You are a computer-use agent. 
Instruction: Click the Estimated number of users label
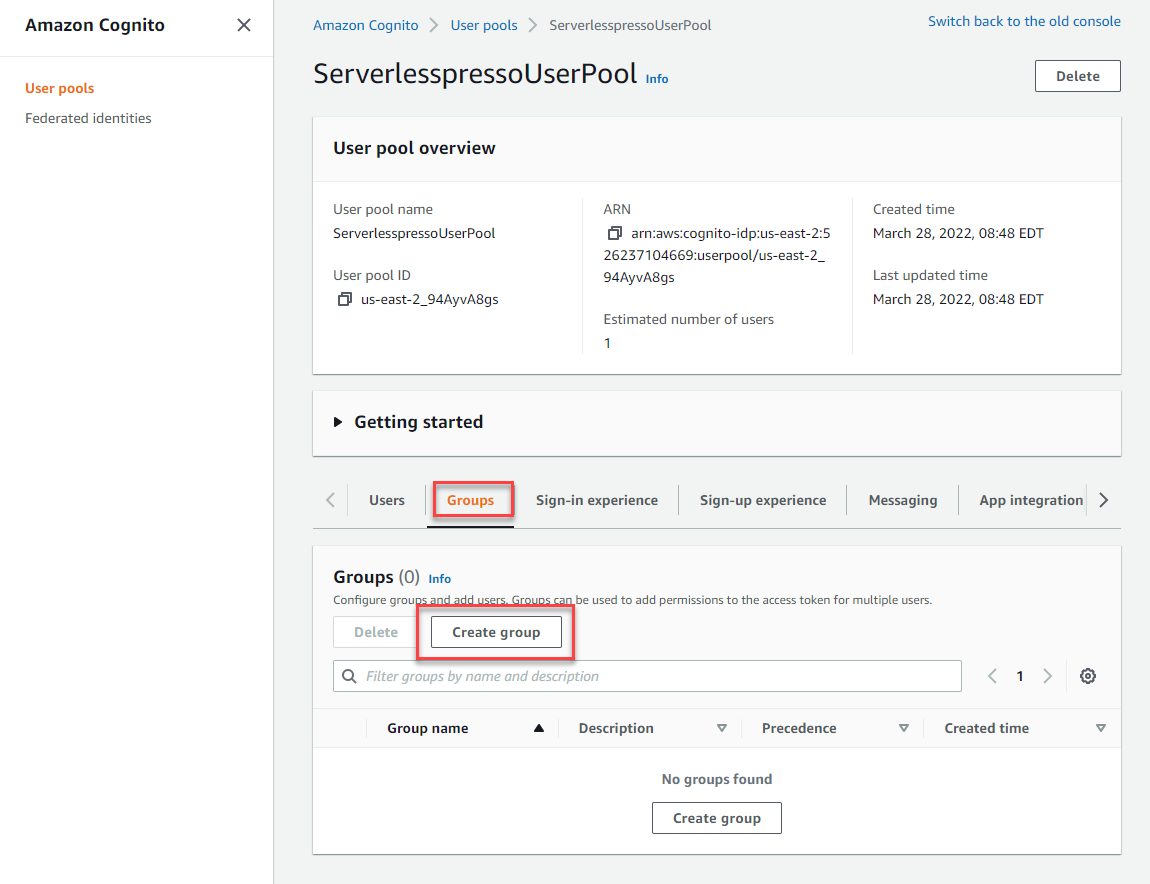[688, 319]
